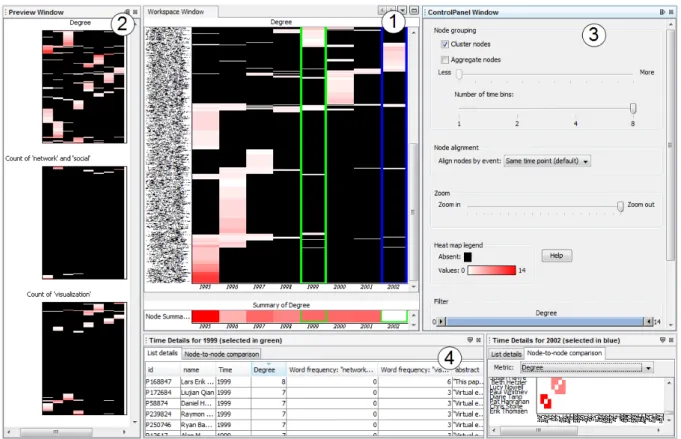
Task: Sort table by Degree column header
Action: [x=268, y=370]
